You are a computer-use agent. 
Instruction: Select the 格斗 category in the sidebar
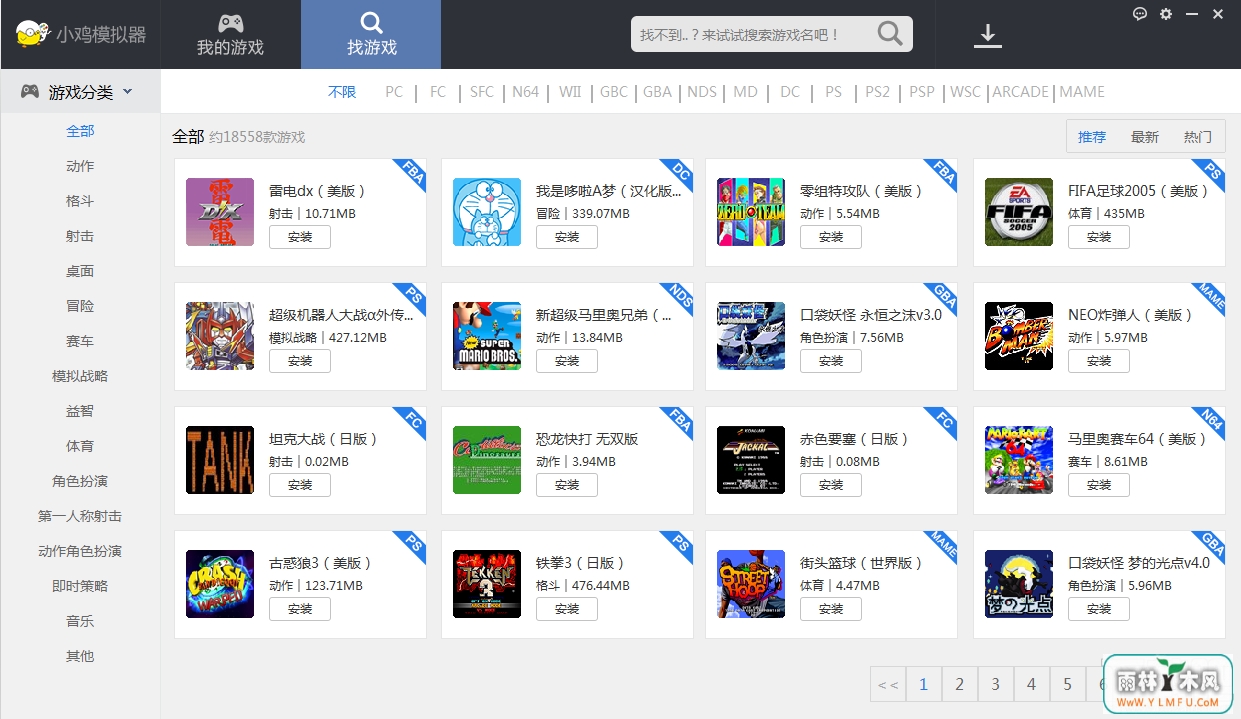point(80,201)
